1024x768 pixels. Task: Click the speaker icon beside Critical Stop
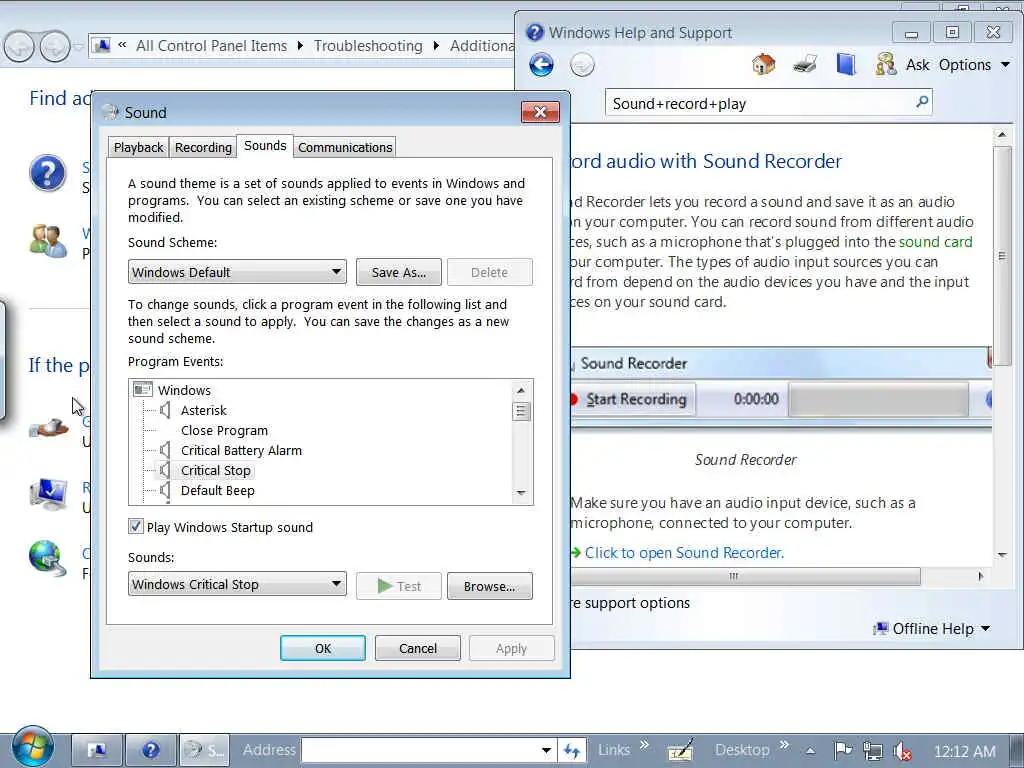tap(165, 470)
